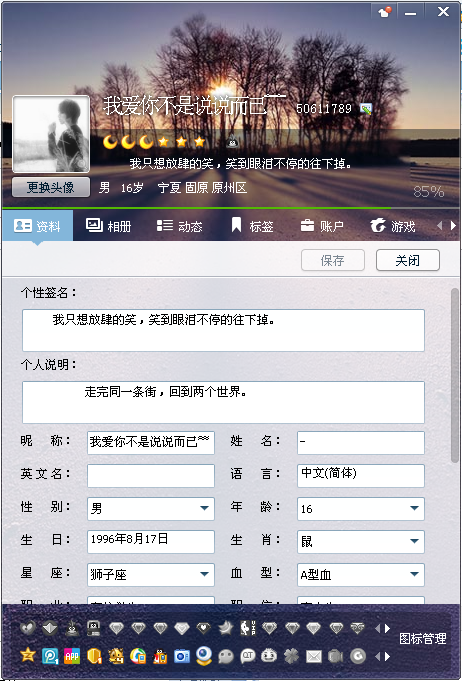
Task: Click the empty 英文名 English name field
Action: pyautogui.click(x=151, y=476)
